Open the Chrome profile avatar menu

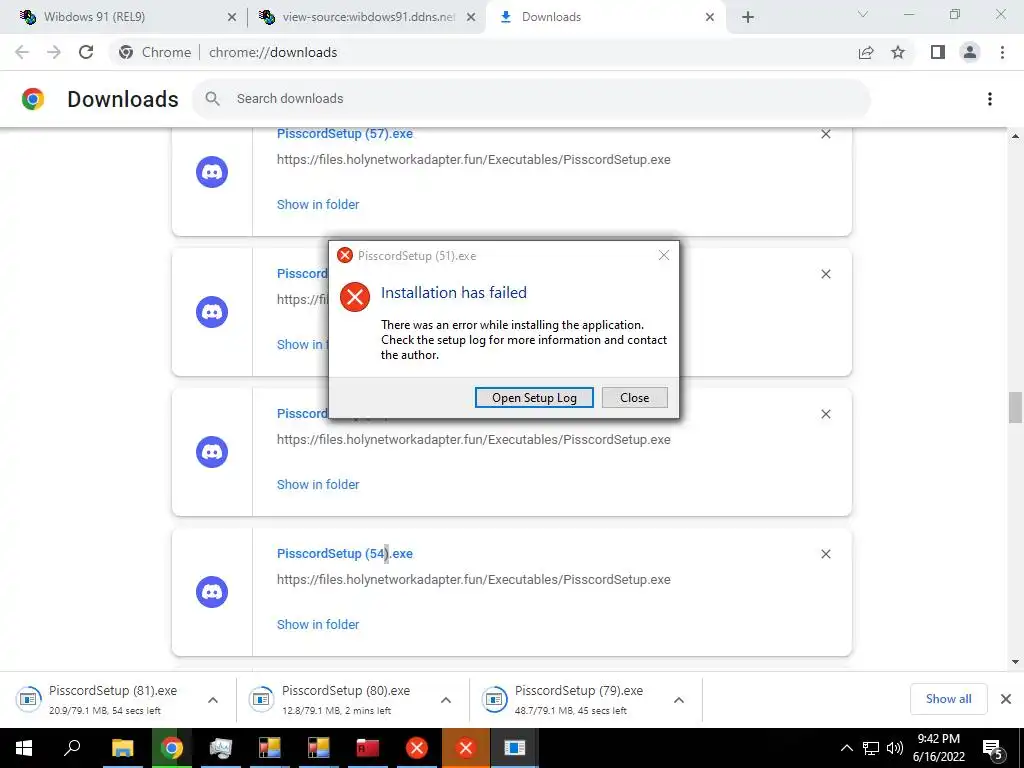[x=970, y=52]
